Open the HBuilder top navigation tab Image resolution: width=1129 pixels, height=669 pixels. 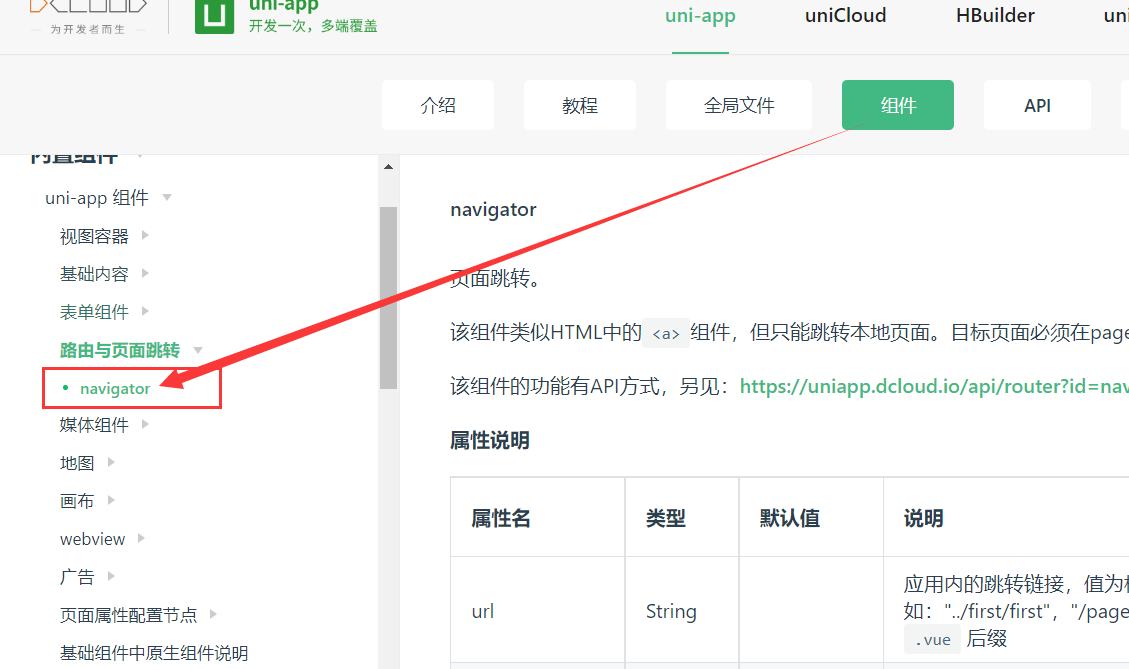point(995,16)
